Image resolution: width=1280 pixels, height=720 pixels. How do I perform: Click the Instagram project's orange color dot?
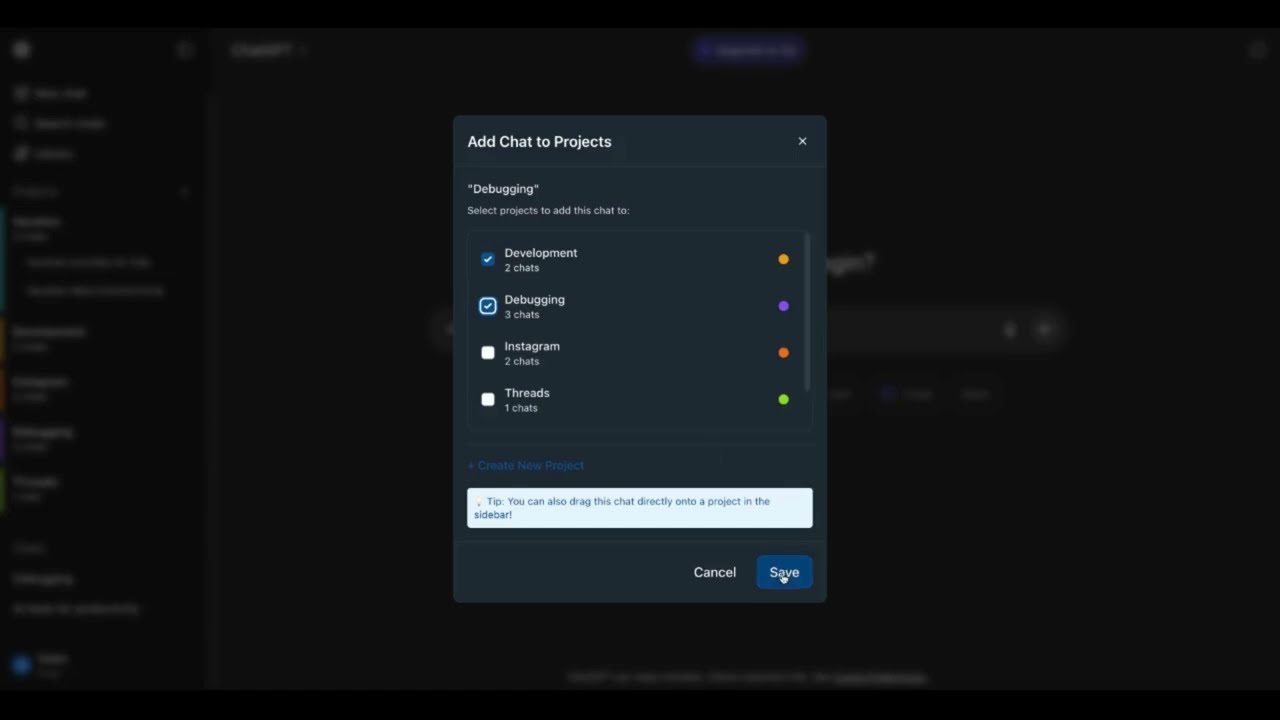click(784, 353)
